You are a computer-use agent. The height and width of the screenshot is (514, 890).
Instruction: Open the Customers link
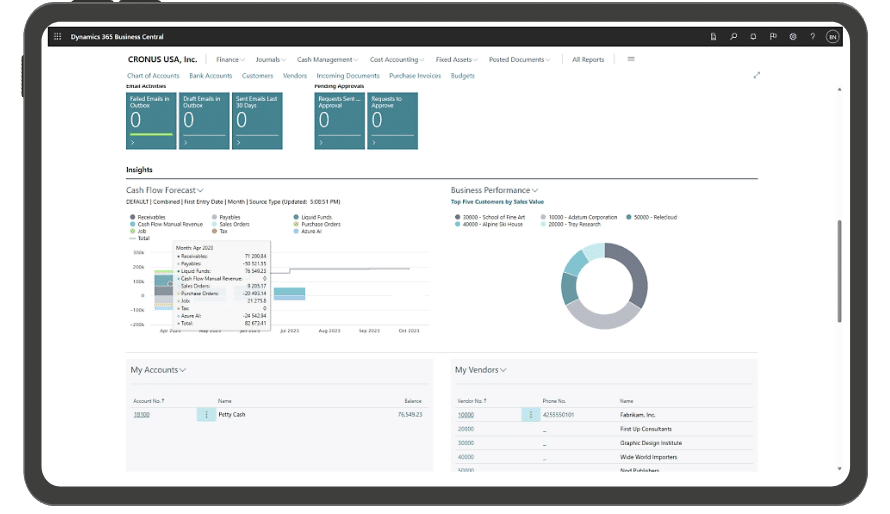[257, 75]
